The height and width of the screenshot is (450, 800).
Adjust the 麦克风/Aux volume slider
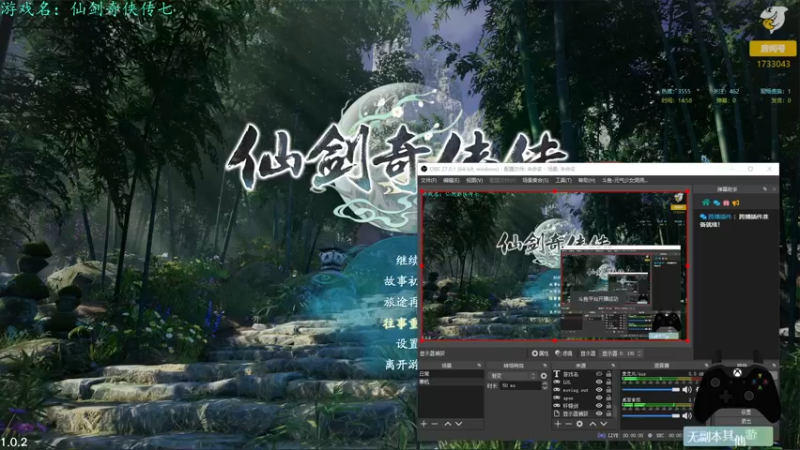(x=651, y=390)
